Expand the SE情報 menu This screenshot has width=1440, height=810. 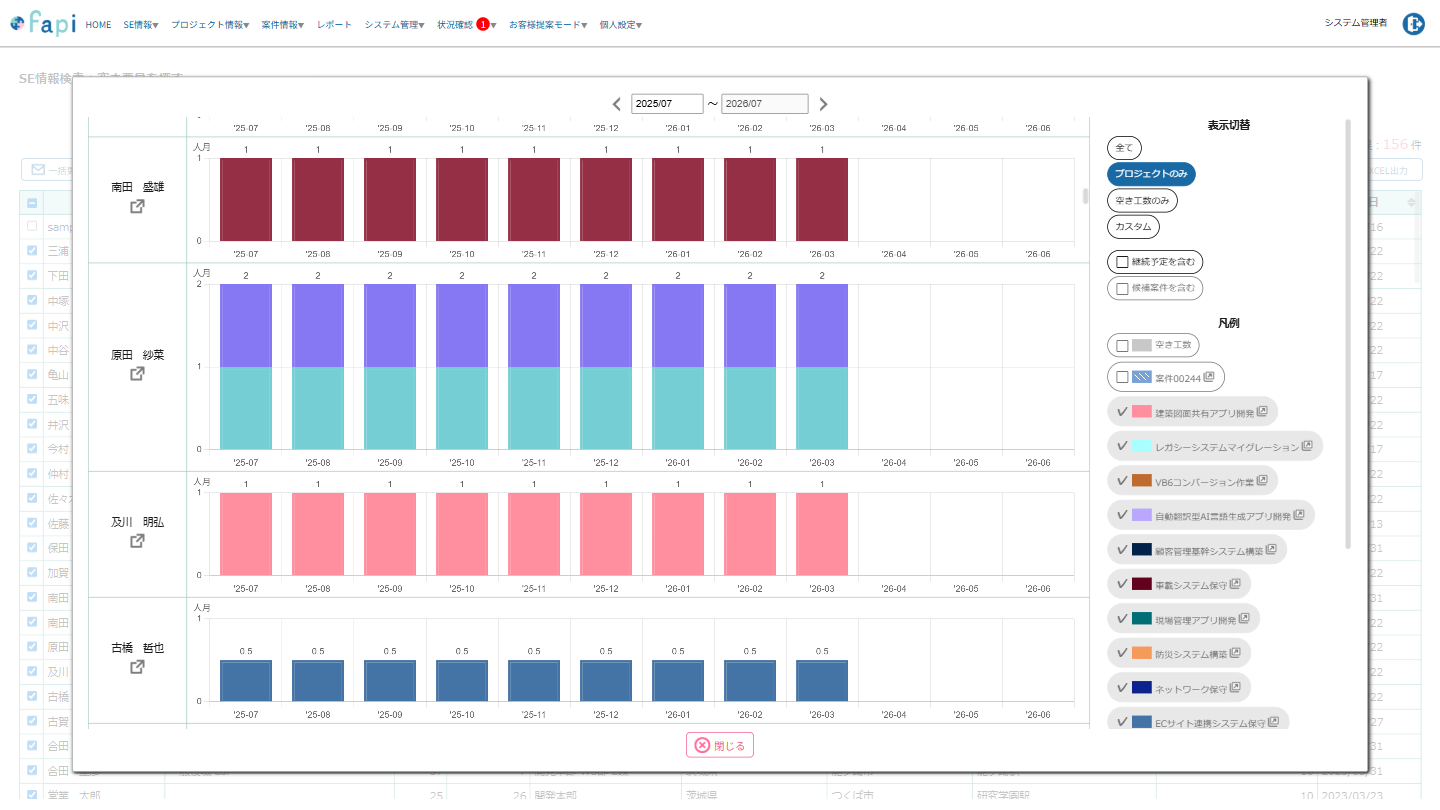pyautogui.click(x=140, y=25)
